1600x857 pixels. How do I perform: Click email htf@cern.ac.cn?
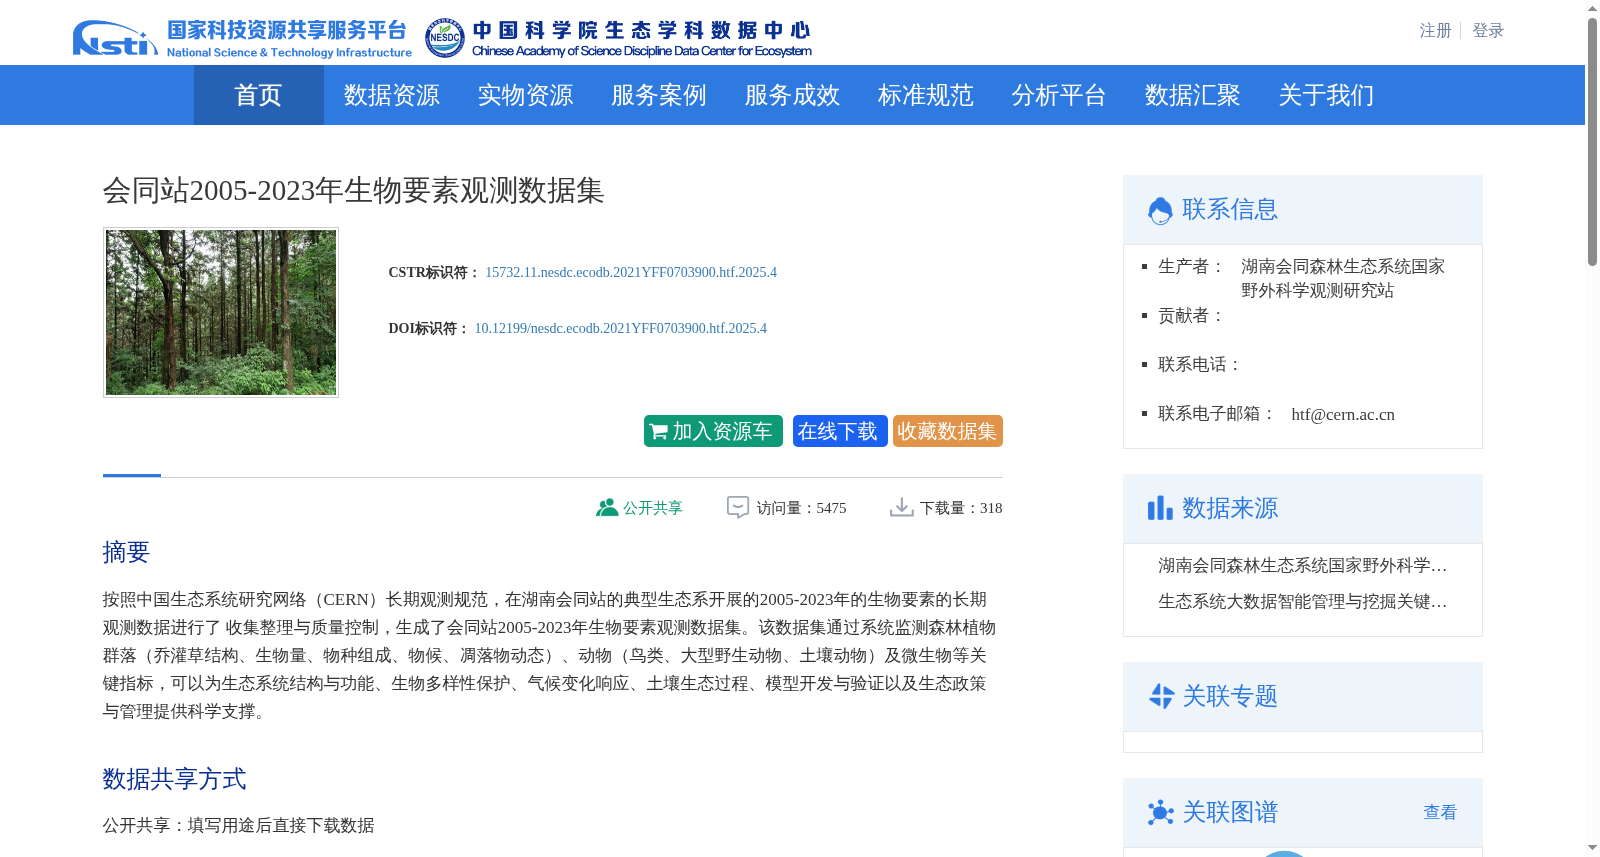1343,414
